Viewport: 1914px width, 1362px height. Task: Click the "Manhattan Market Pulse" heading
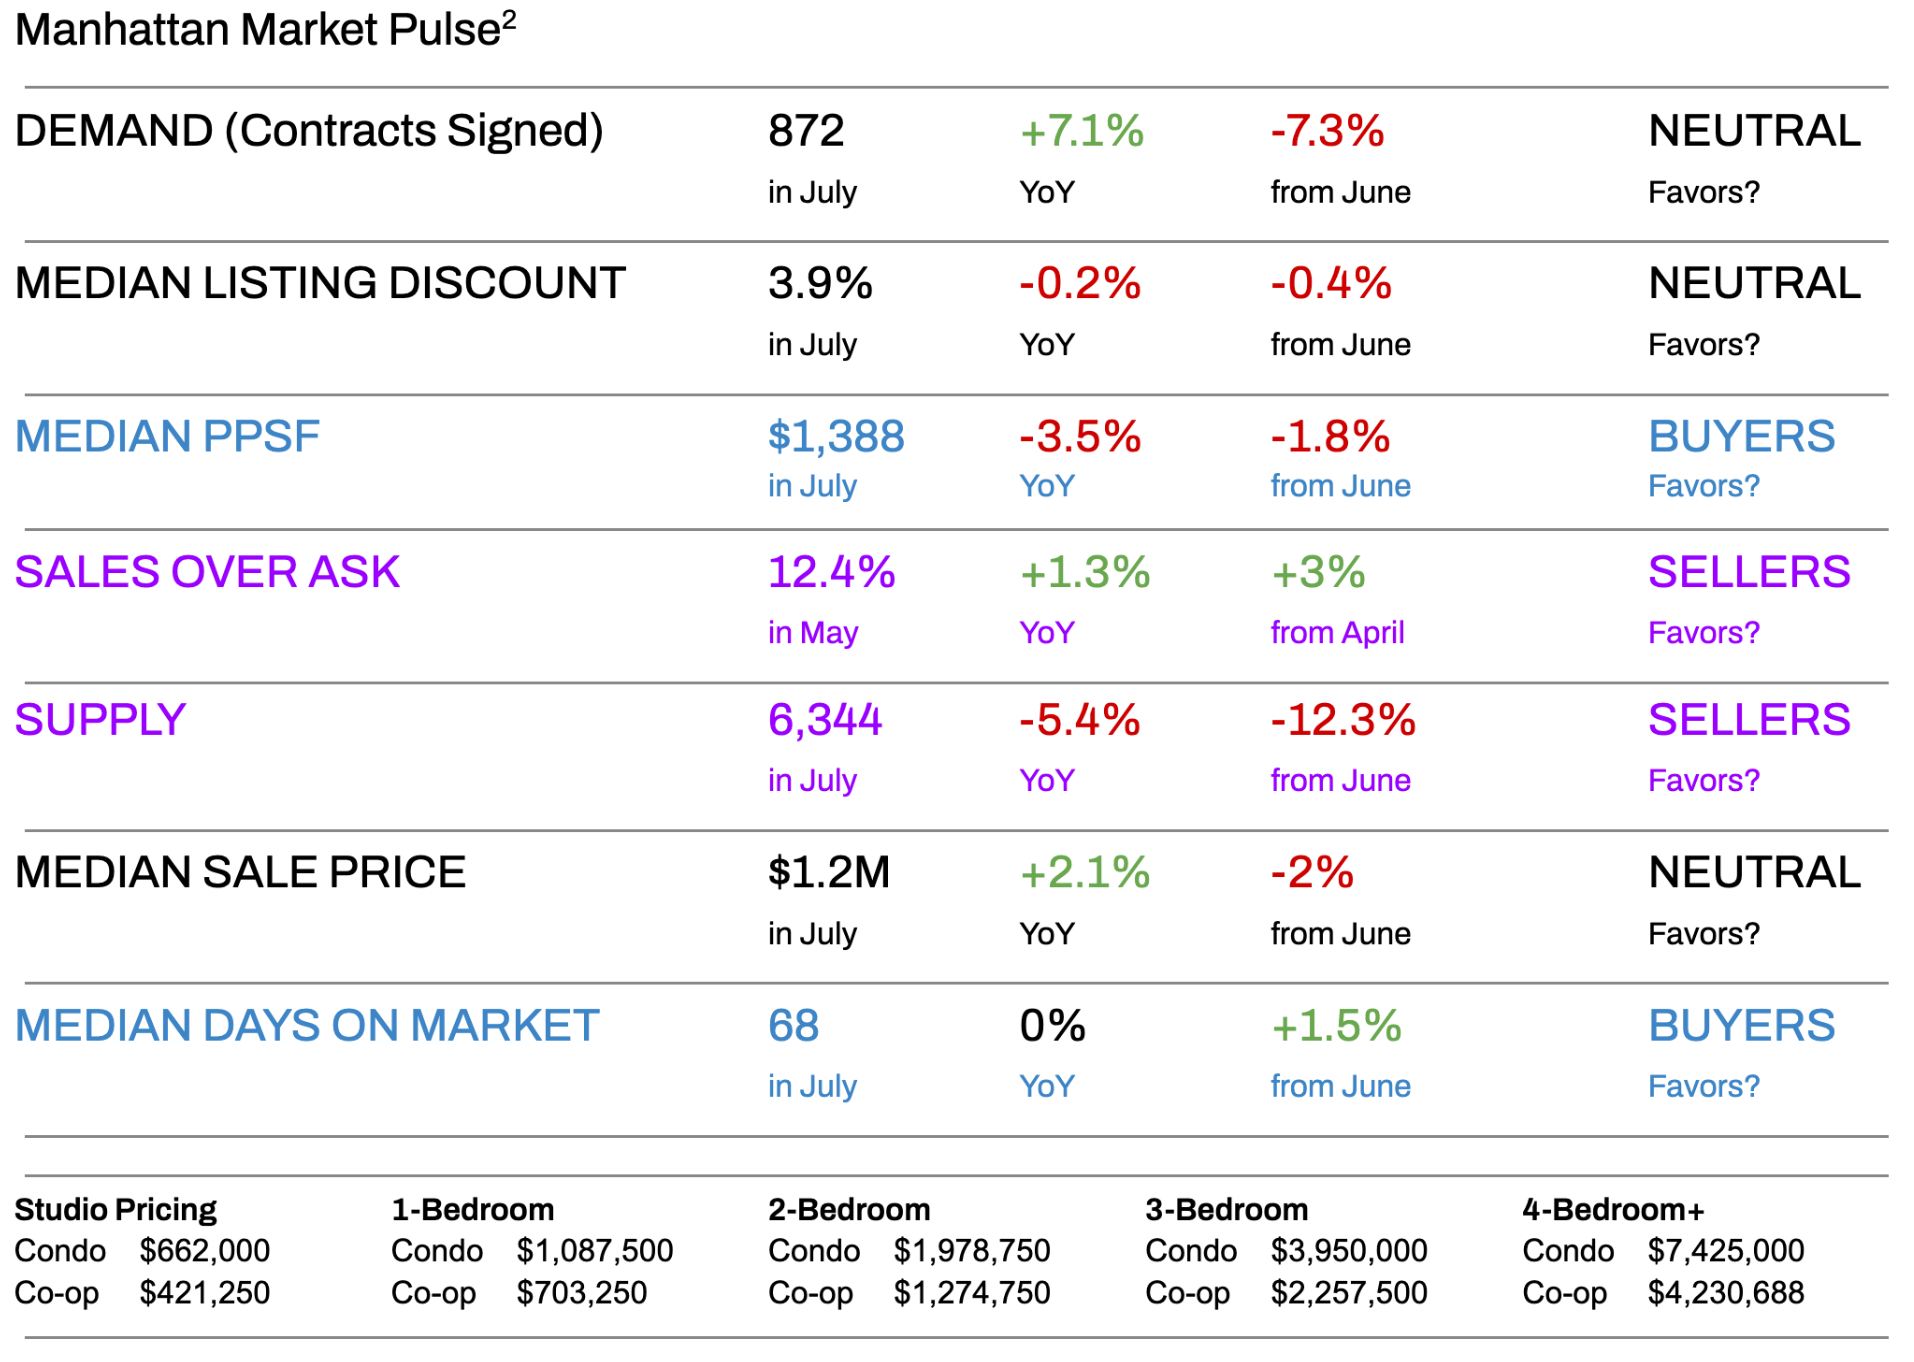coord(257,30)
